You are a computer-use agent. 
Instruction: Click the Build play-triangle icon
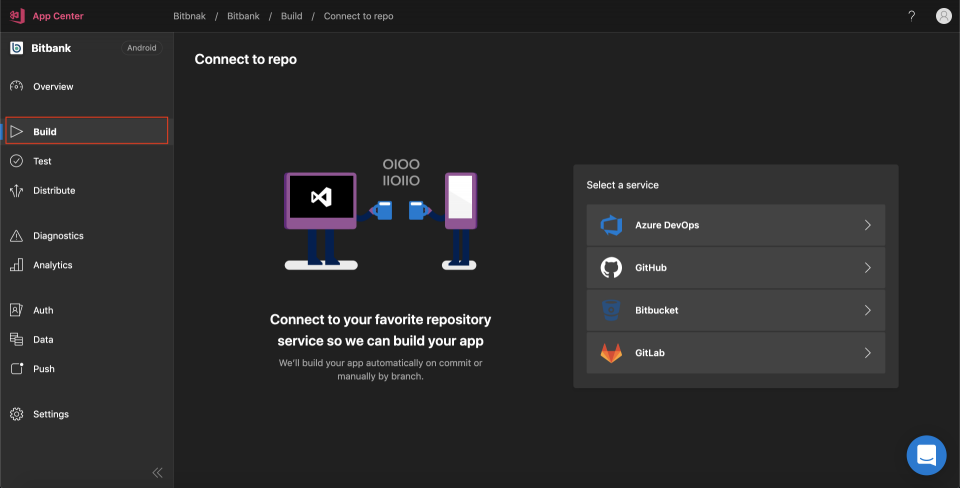point(17,132)
